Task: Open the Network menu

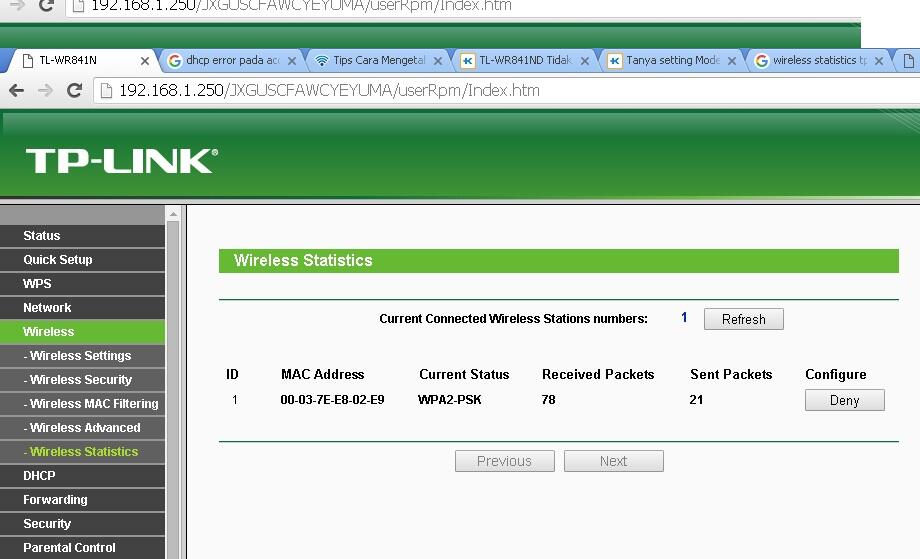Action: pyautogui.click(x=82, y=308)
